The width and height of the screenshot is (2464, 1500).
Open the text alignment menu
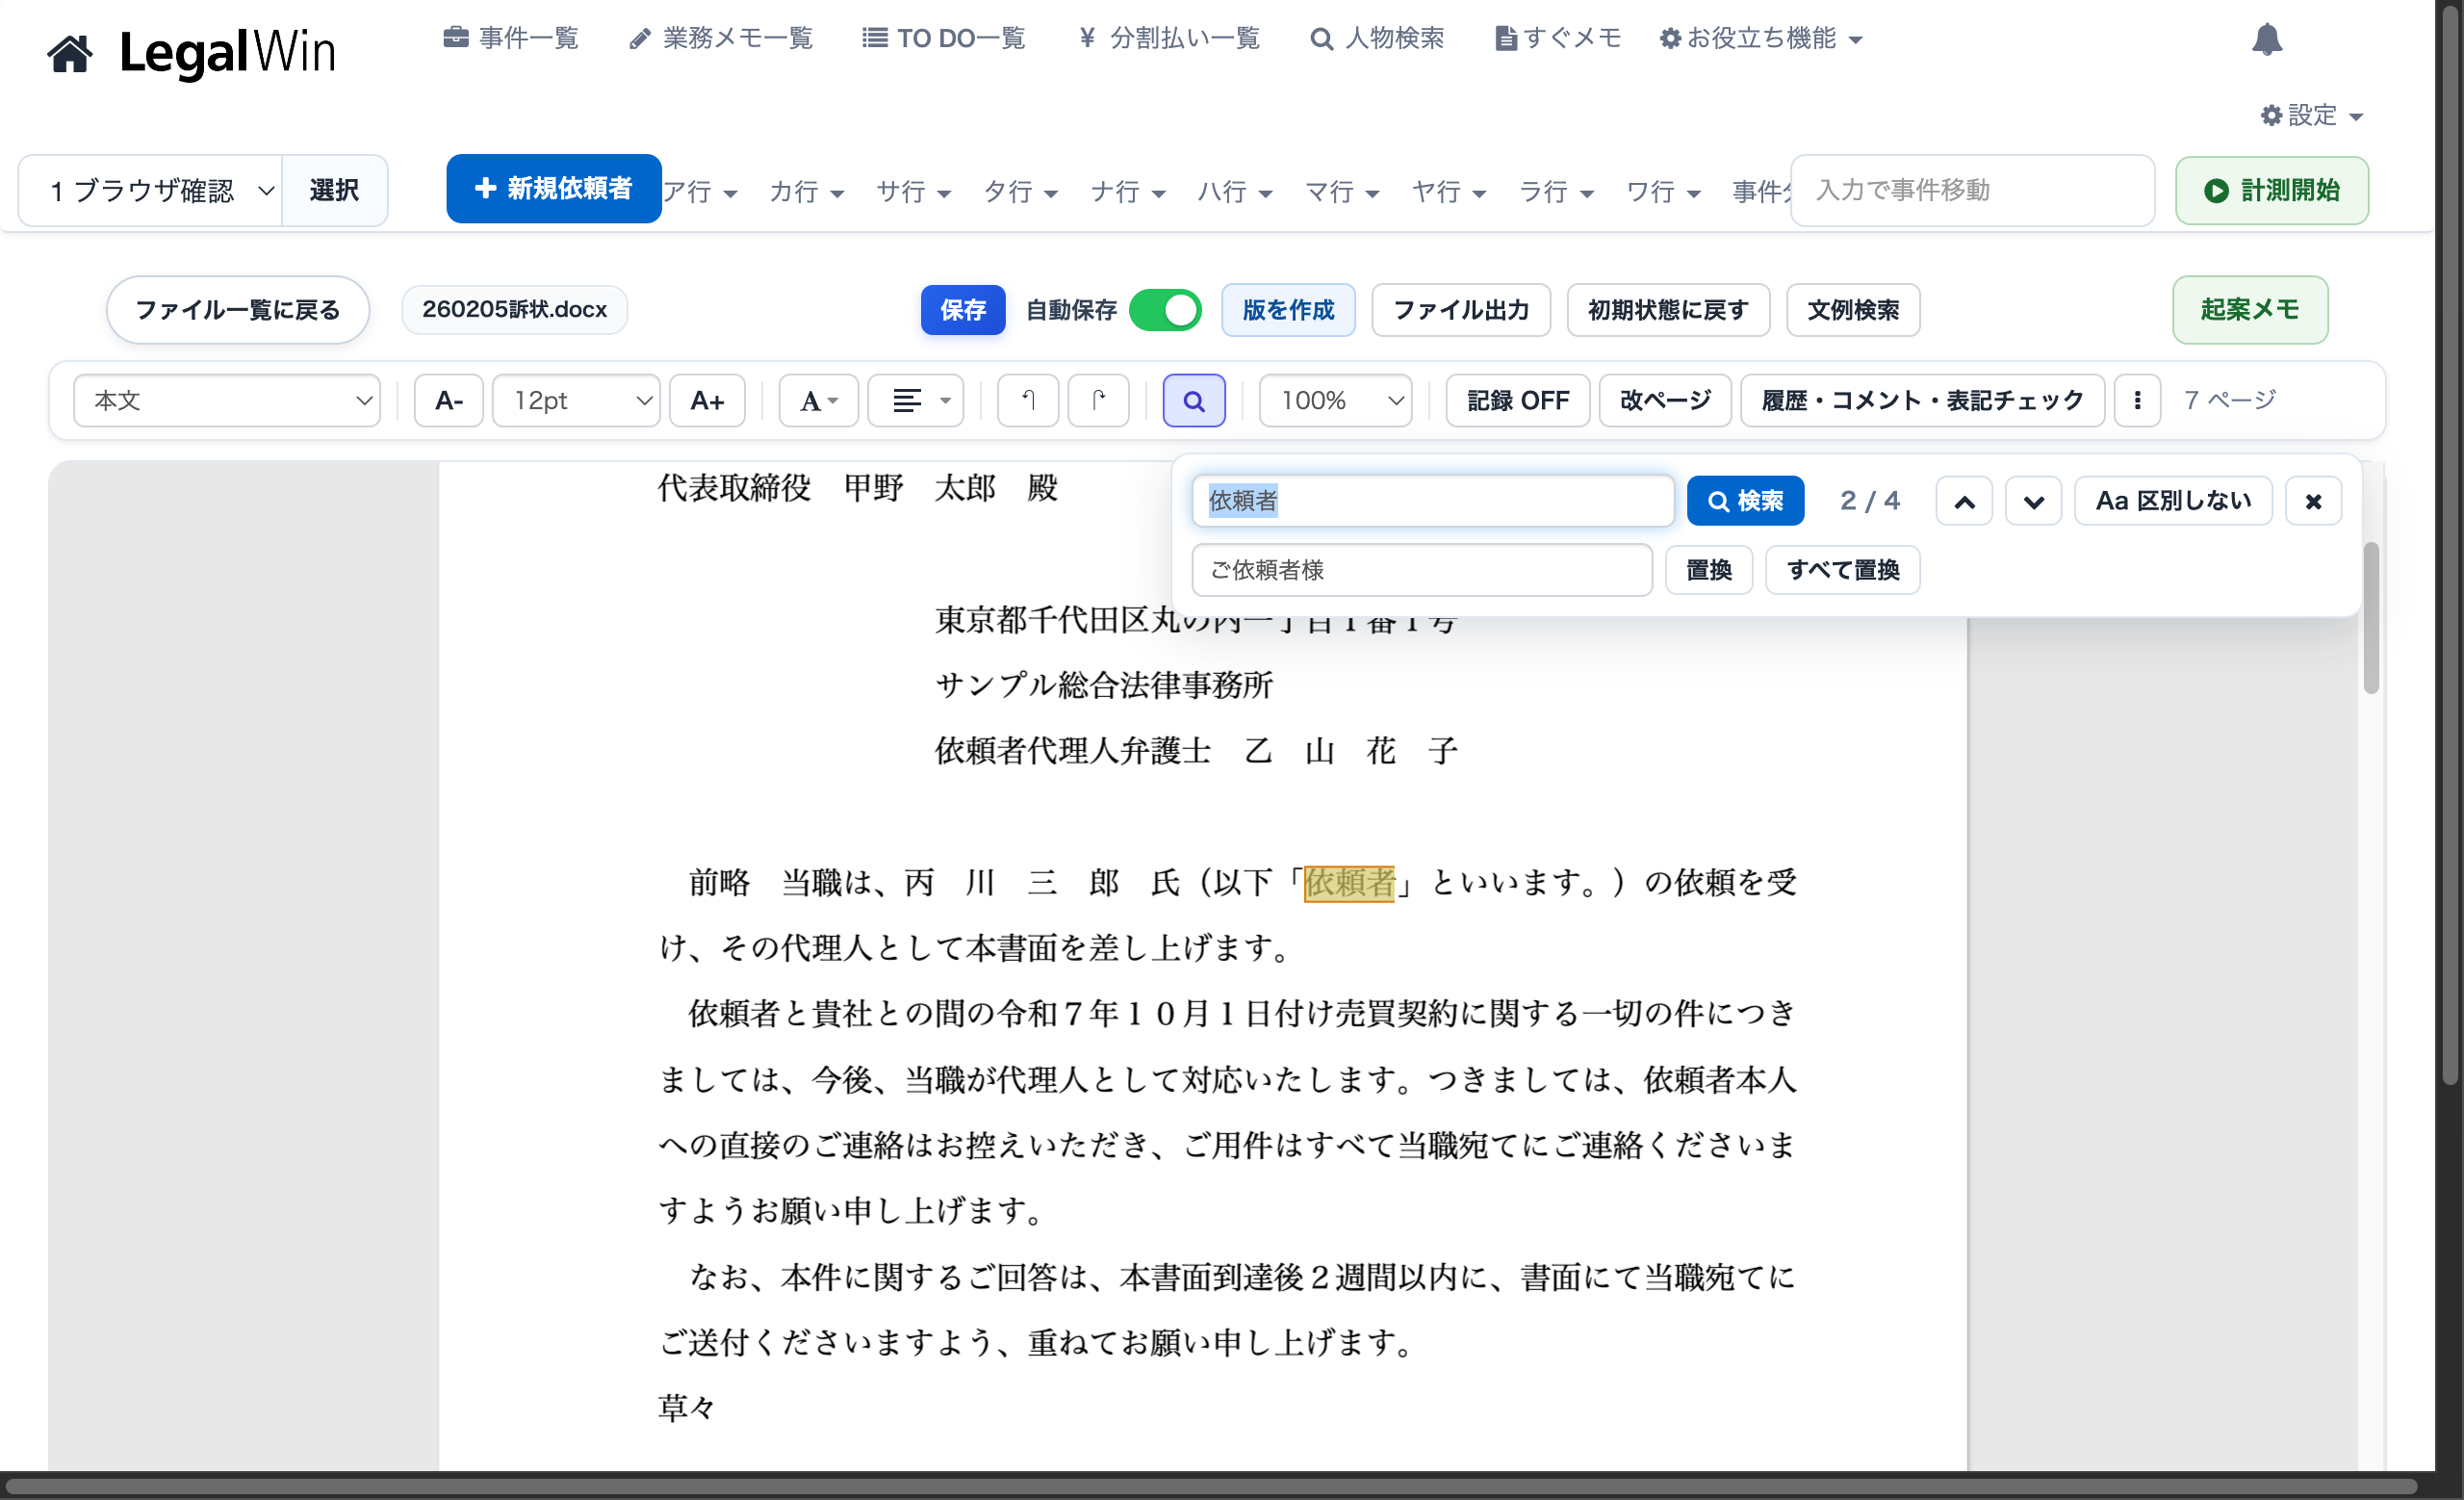pos(915,401)
